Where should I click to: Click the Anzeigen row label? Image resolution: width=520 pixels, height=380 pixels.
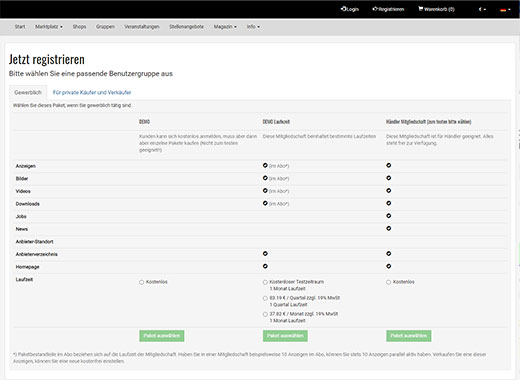pyautogui.click(x=26, y=166)
